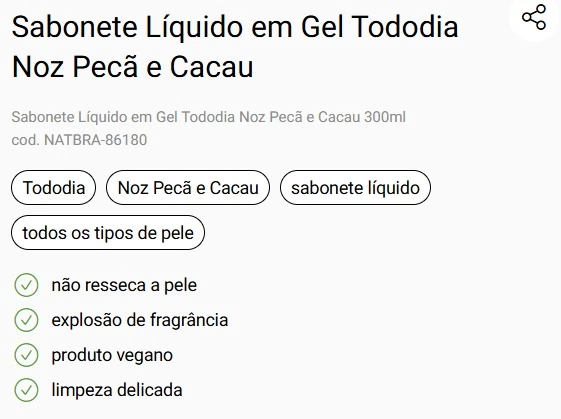Click the gray 300ml product description line
The image size is (561, 419).
pos(209,117)
